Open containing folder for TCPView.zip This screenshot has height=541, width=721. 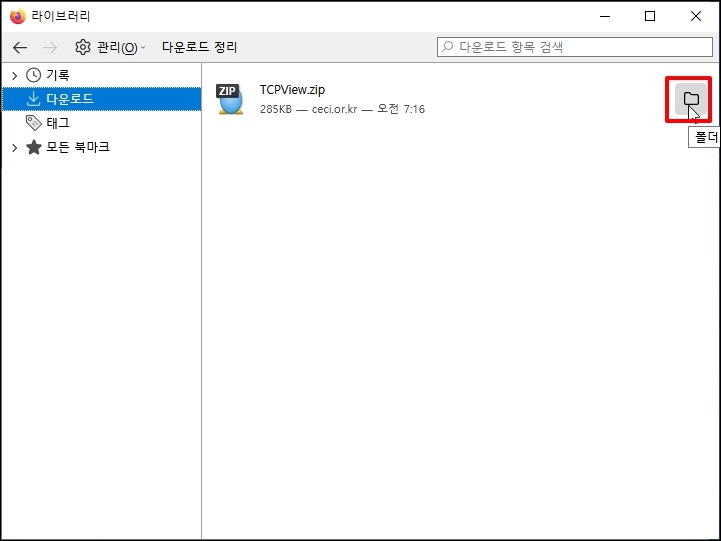point(691,99)
